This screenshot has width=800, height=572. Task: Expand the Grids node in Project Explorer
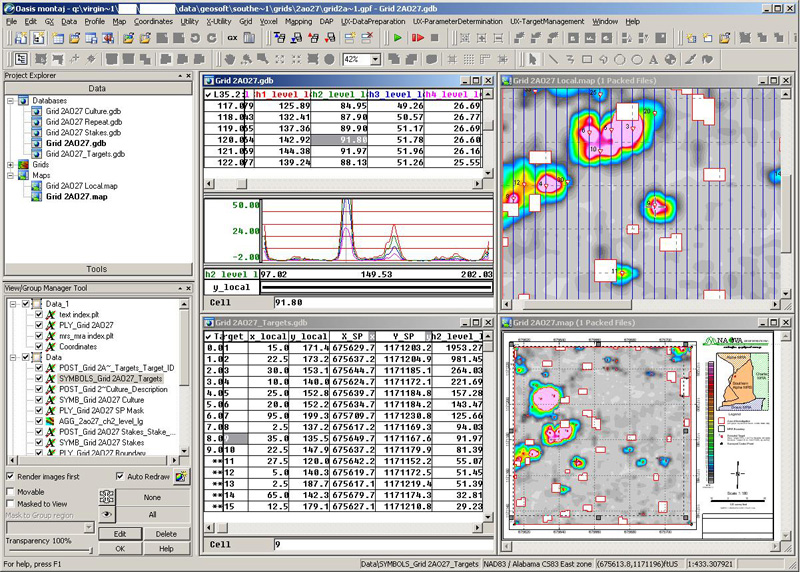coord(11,164)
